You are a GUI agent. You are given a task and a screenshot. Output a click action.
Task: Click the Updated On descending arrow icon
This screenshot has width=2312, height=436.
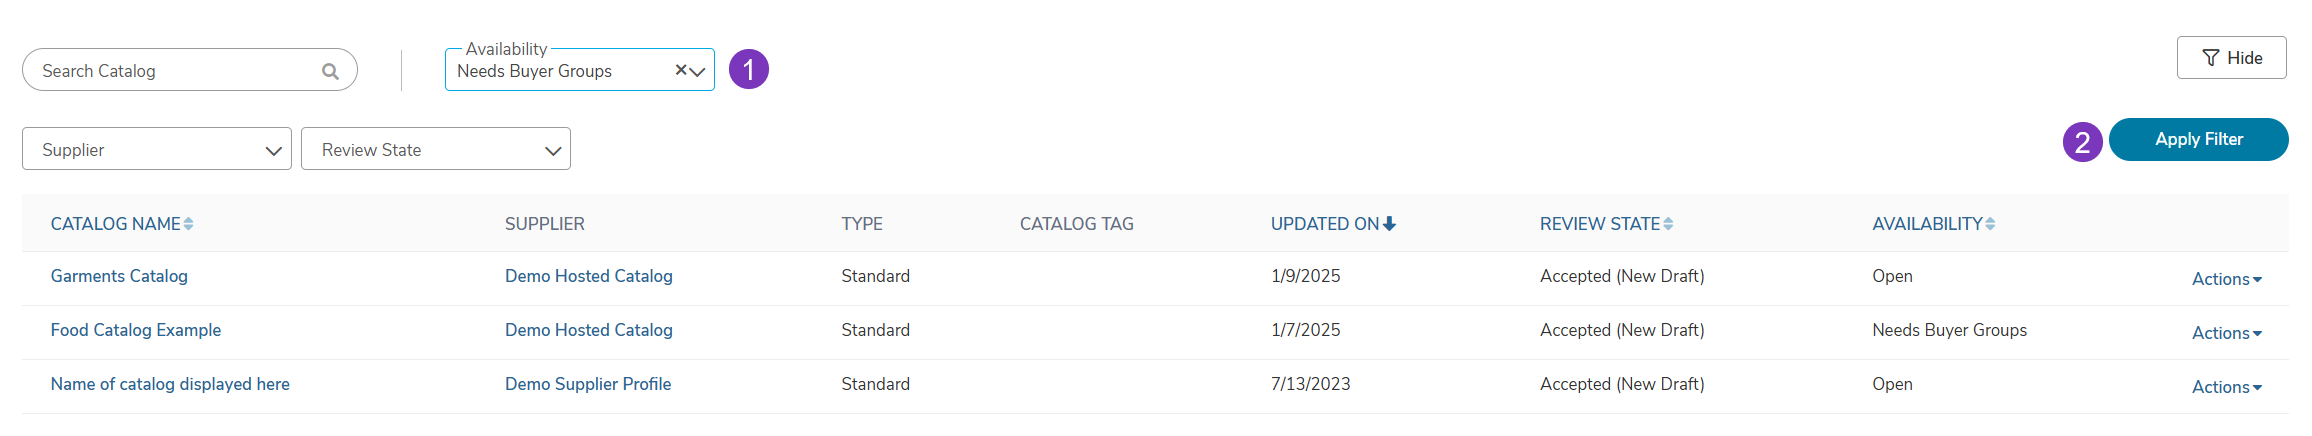1389,224
